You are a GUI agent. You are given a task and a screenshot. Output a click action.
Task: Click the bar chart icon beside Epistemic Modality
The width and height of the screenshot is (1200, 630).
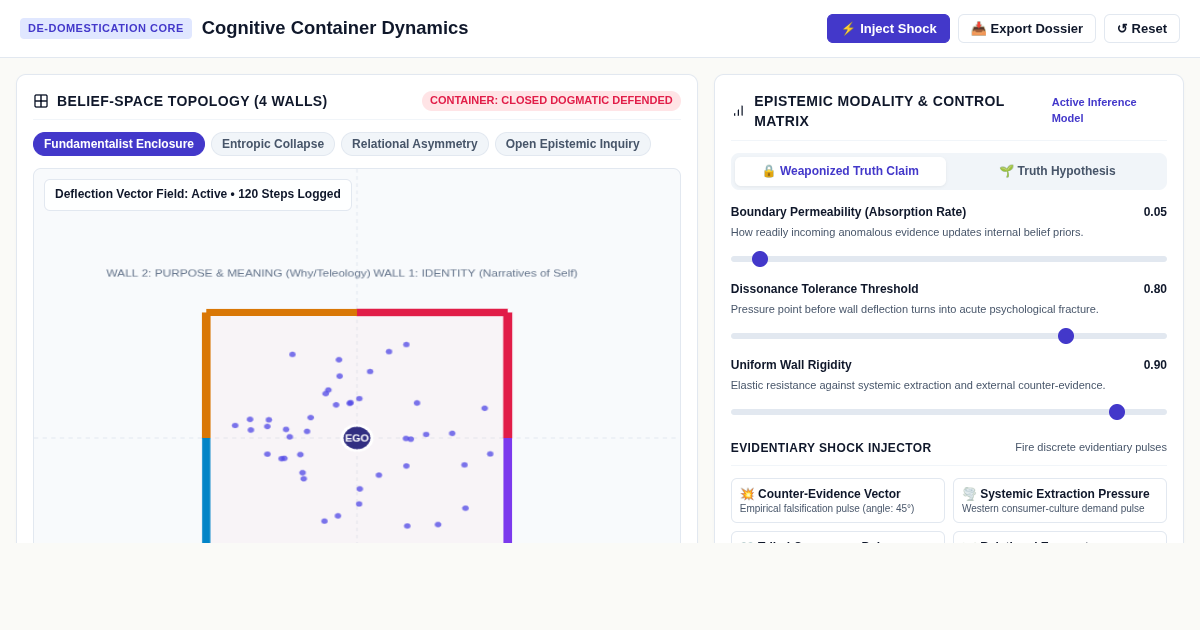[739, 111]
